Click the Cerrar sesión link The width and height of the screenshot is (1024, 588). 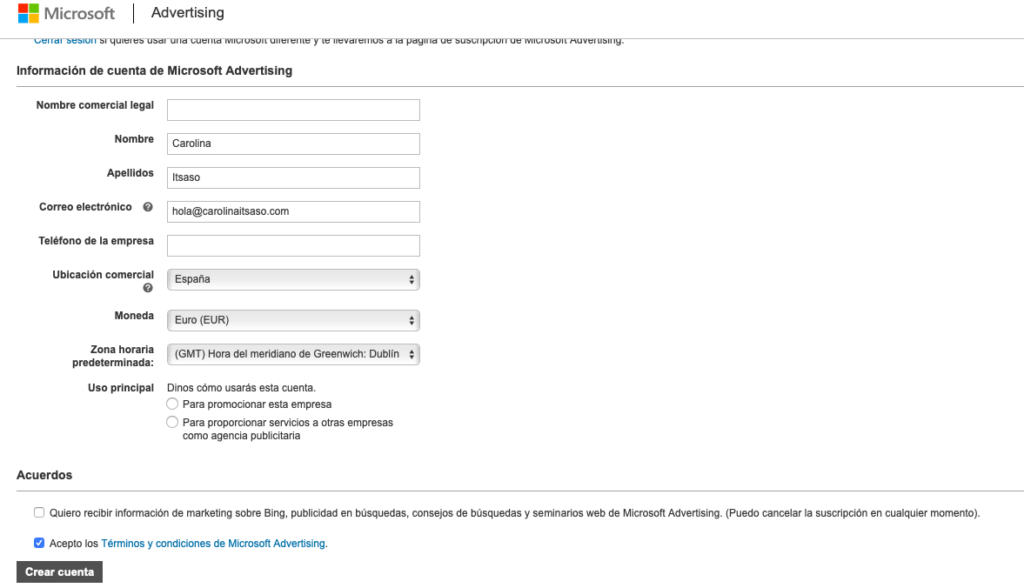(x=65, y=40)
